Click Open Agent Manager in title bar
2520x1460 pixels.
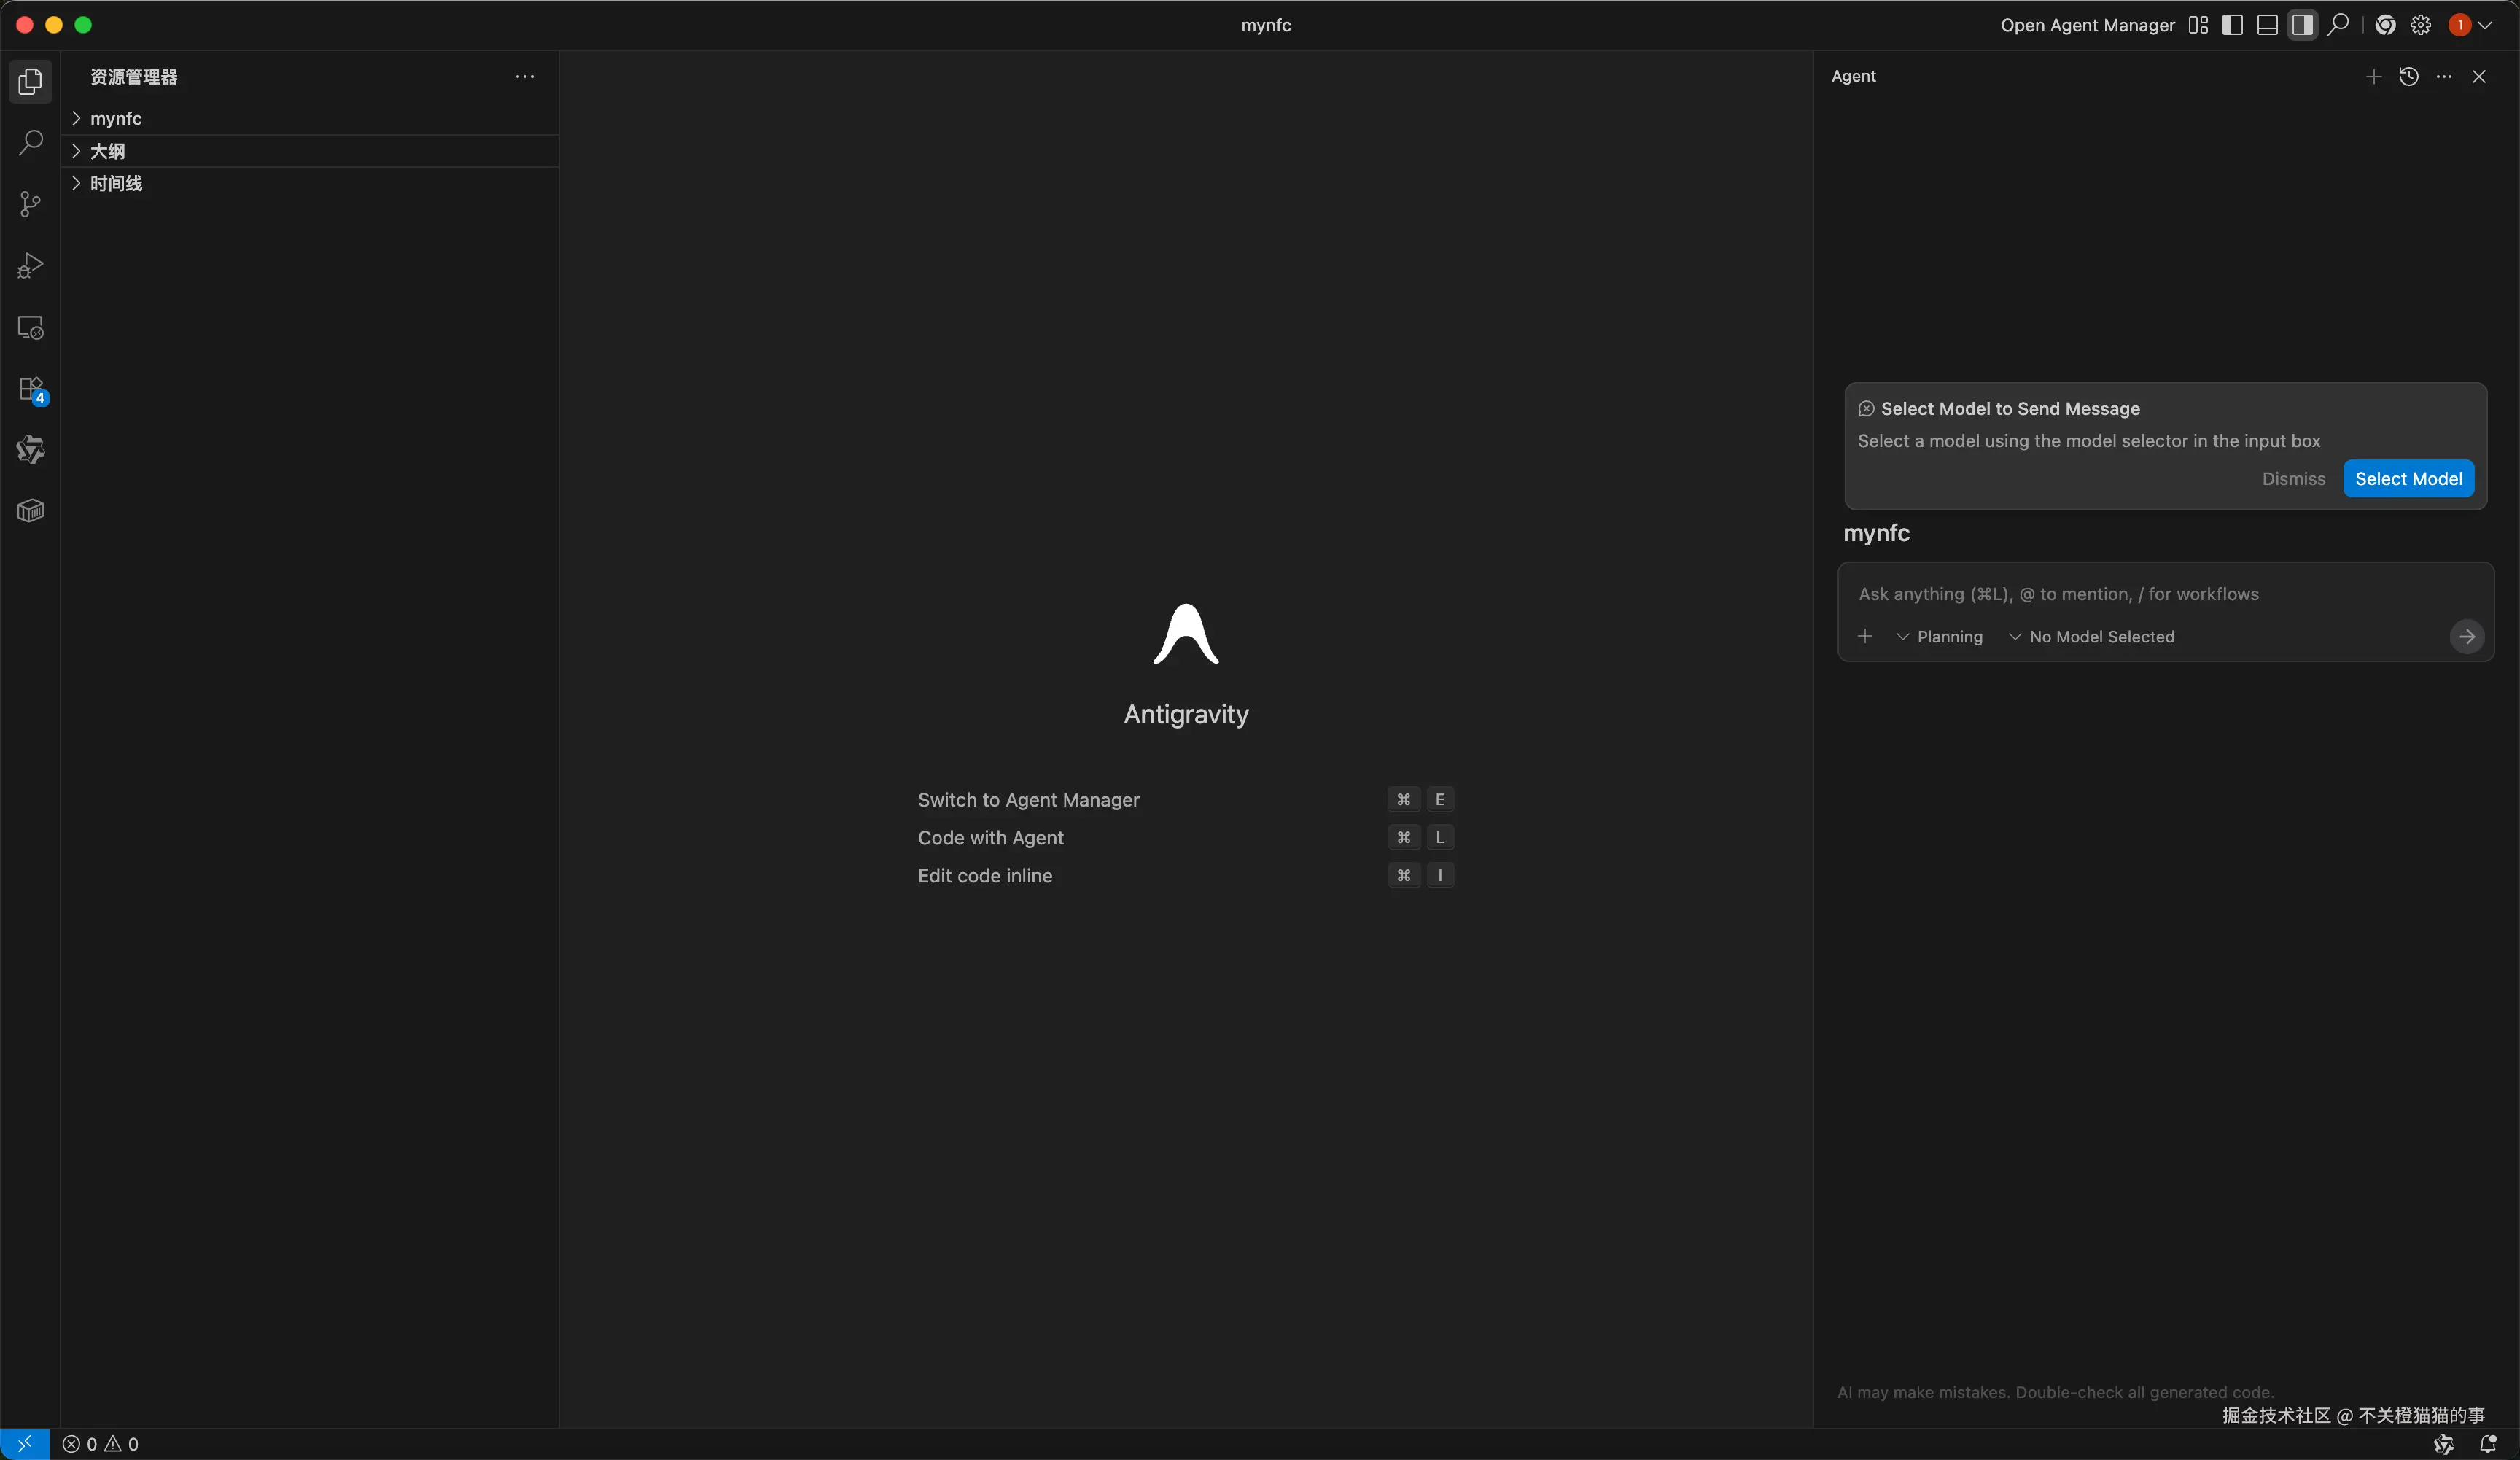tap(2087, 25)
